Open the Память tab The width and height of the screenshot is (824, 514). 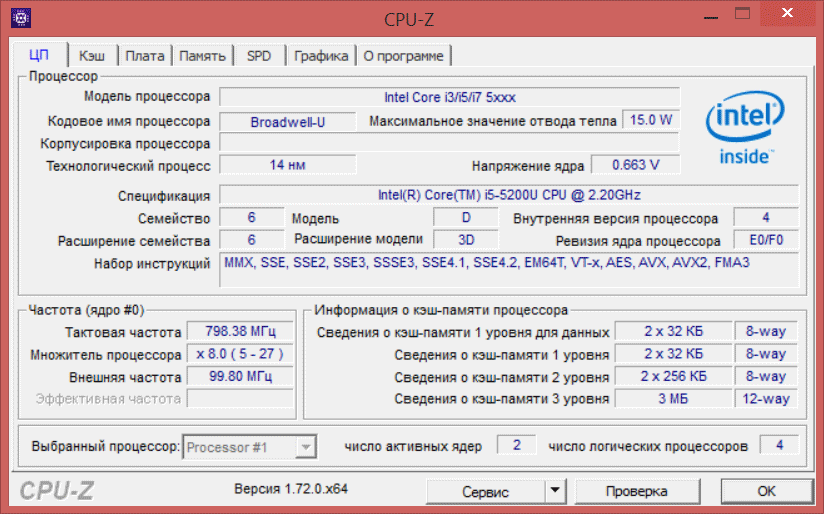pos(202,56)
